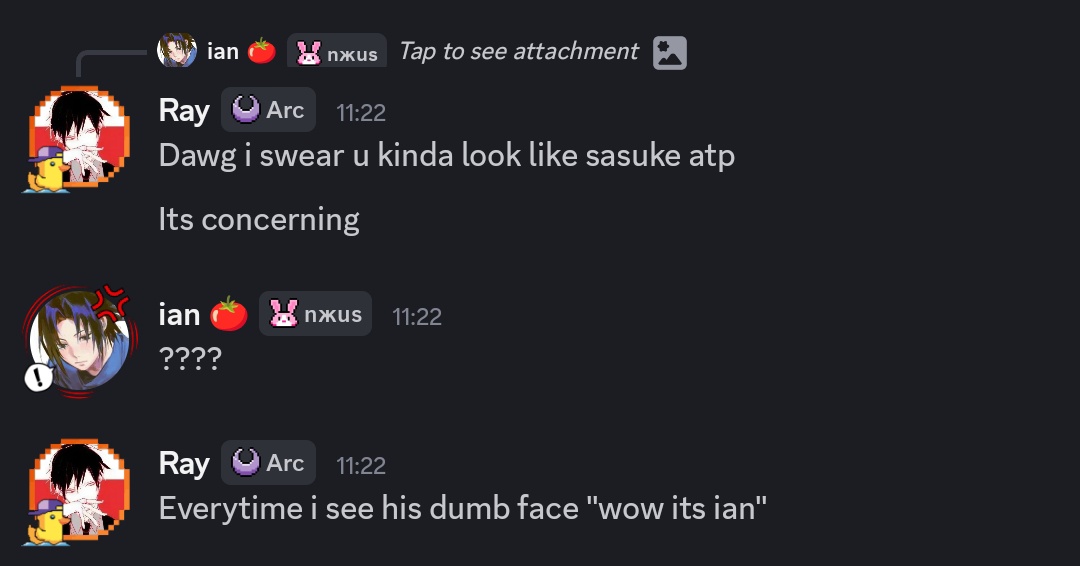Open ian's small avatar in the reply preview
Viewport: 1080px width, 566px height.
[177, 50]
